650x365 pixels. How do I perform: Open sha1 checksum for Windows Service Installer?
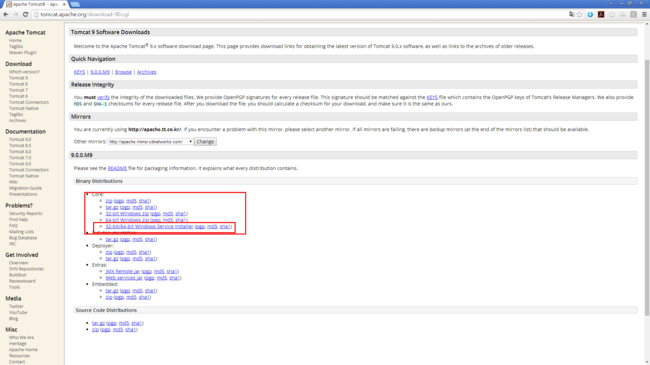(225, 226)
